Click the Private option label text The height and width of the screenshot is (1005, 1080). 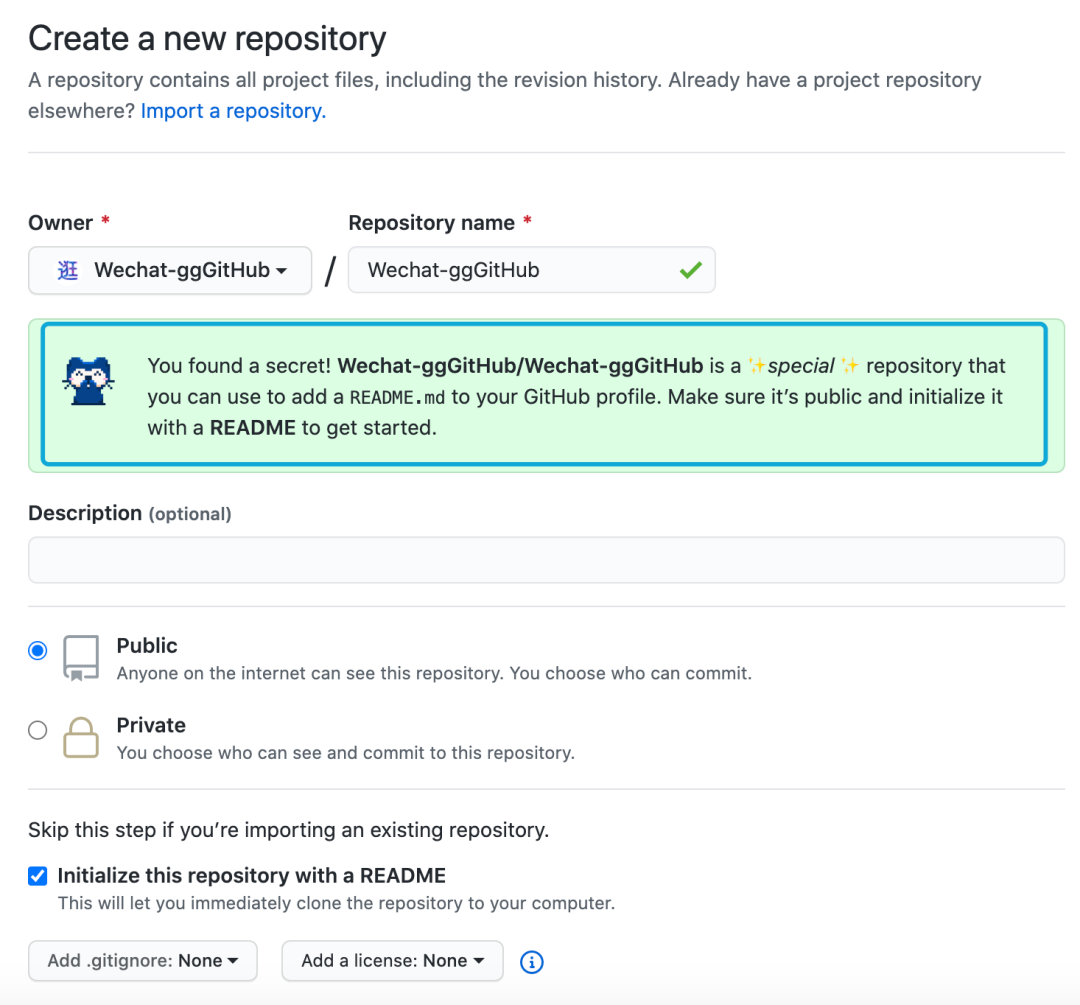151,725
